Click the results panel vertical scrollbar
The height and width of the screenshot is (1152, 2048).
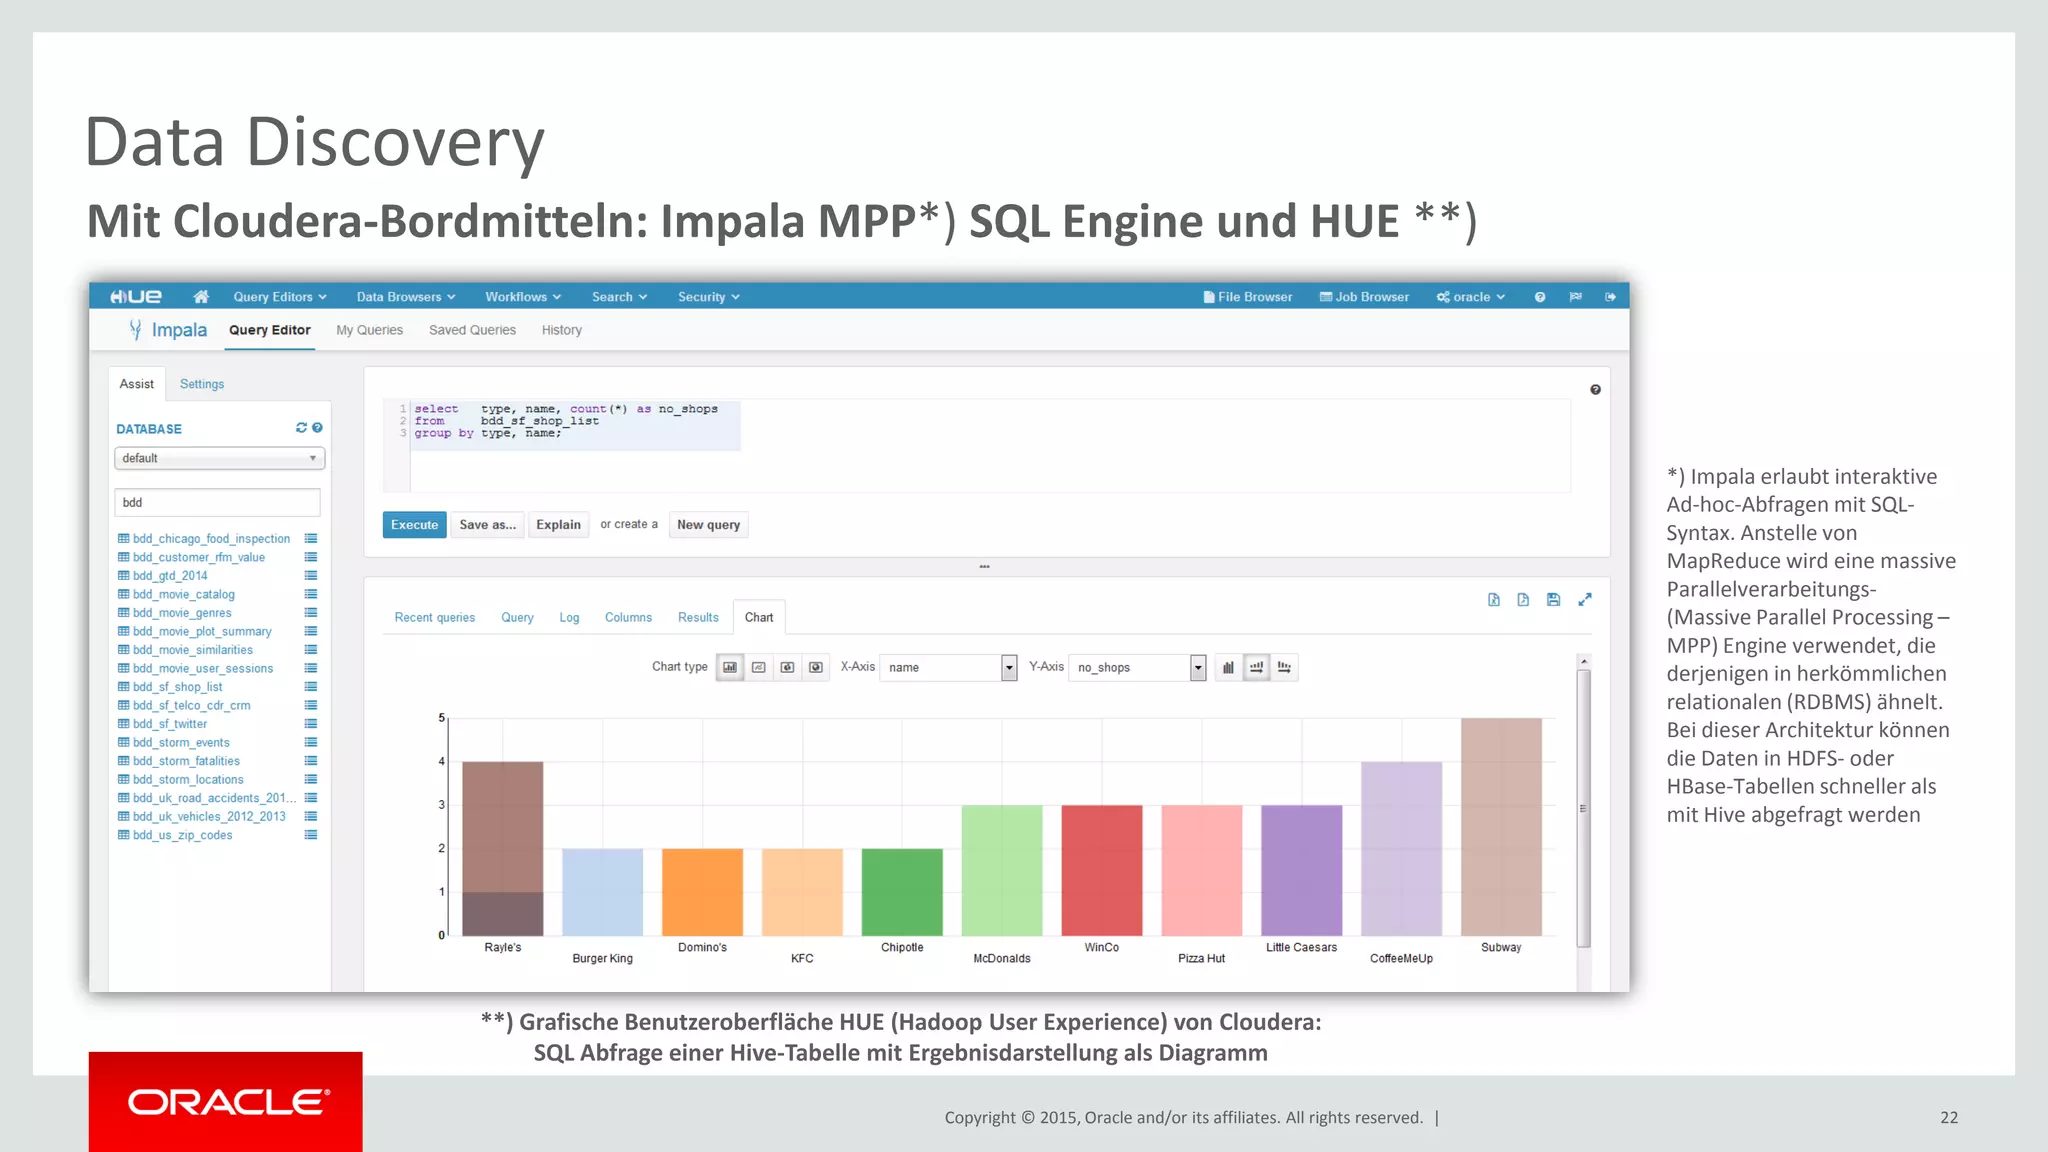pyautogui.click(x=1583, y=808)
